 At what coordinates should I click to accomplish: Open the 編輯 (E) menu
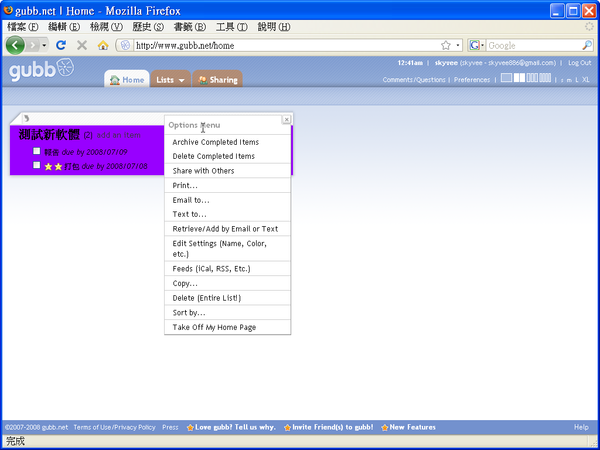pyautogui.click(x=64, y=27)
